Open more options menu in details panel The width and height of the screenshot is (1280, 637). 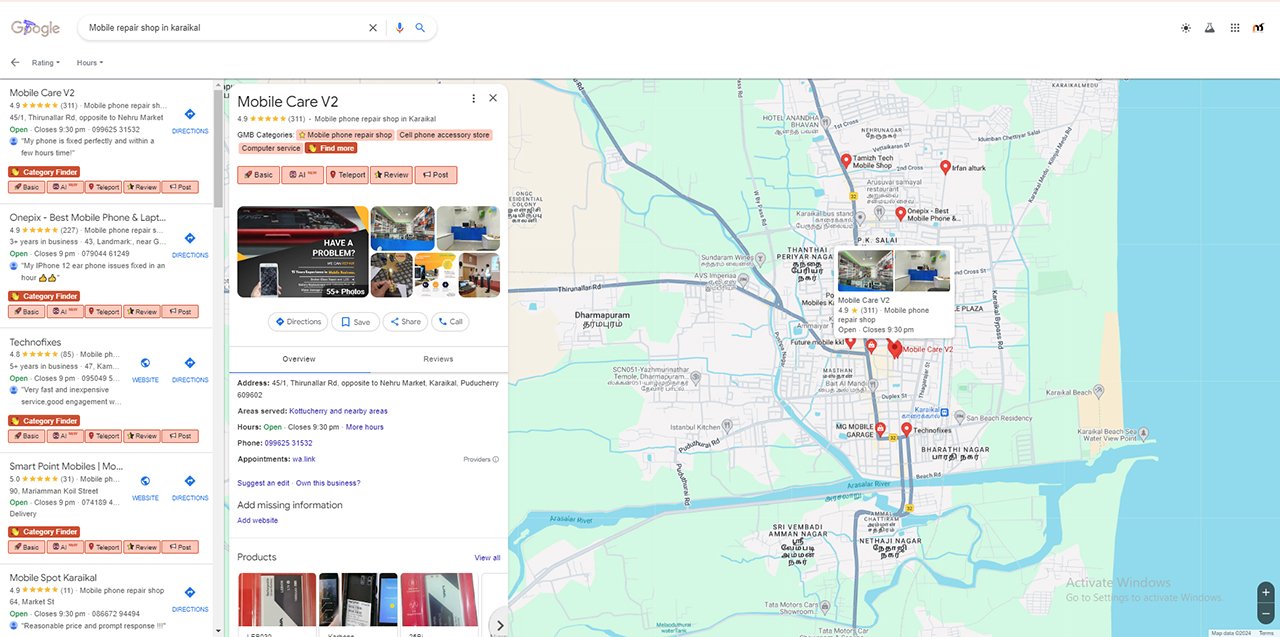coord(473,98)
